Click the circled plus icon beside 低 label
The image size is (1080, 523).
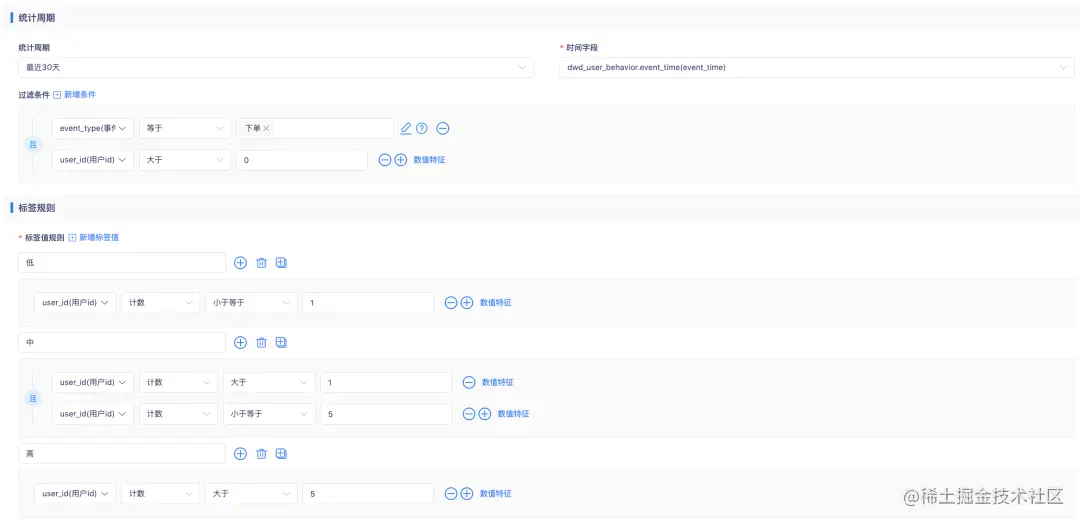point(240,263)
